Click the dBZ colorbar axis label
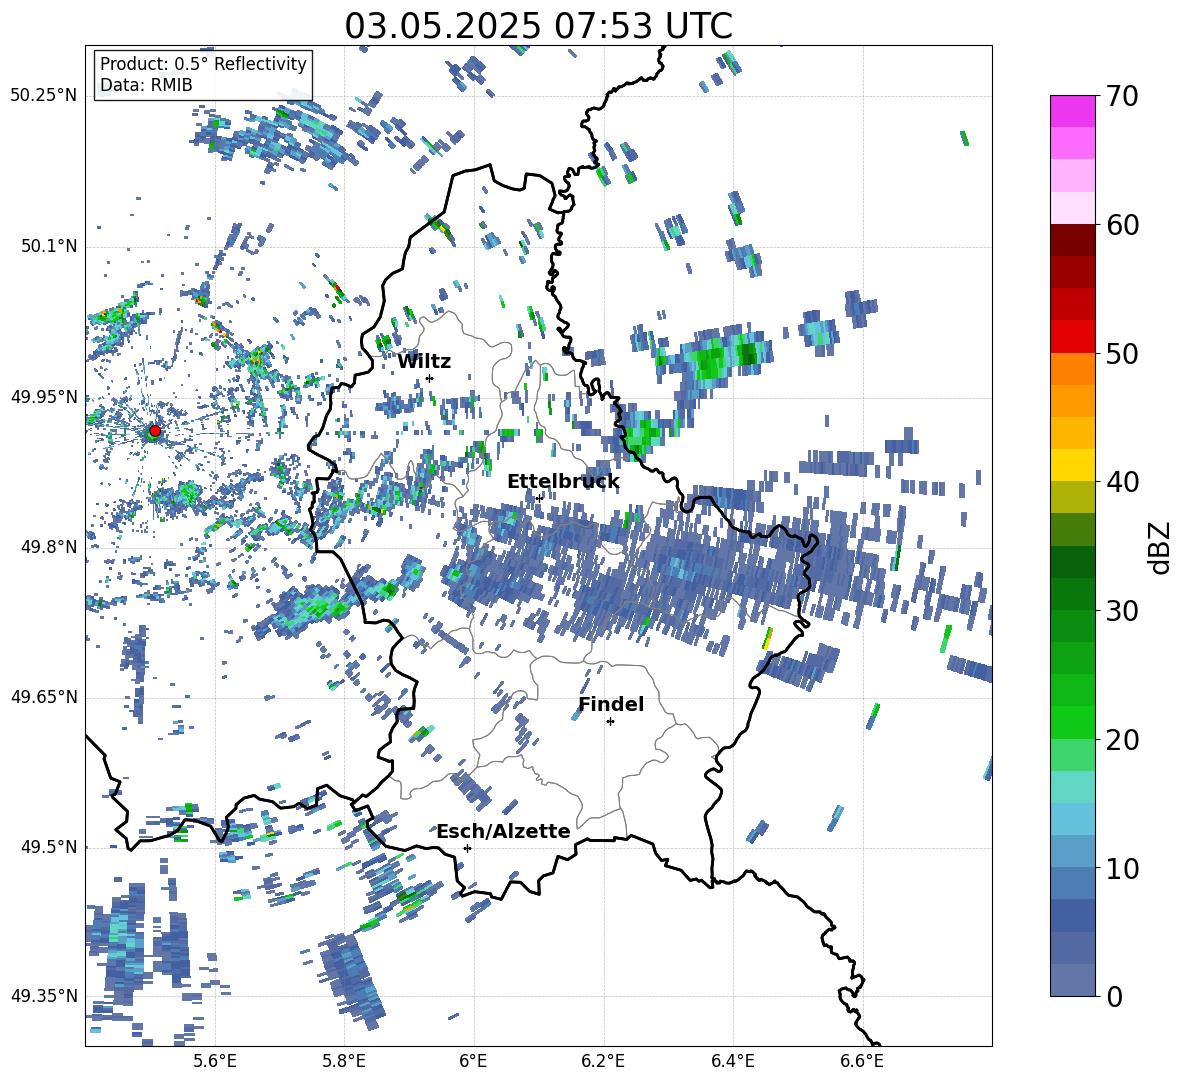Screen dimensions: 1184x1081 [x=1159, y=547]
